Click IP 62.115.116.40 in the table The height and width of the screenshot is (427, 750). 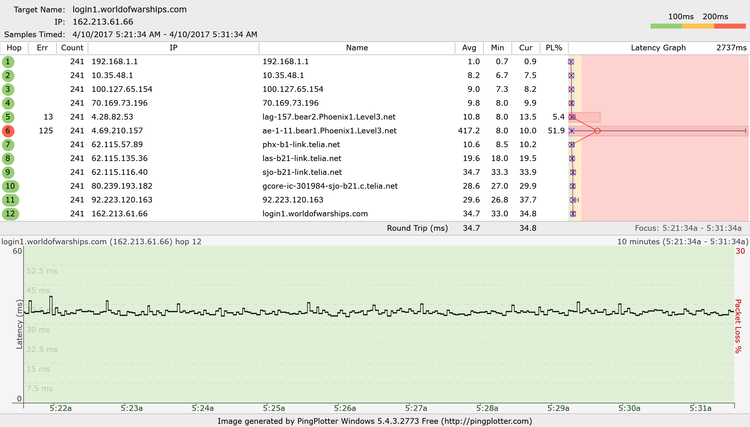(120, 172)
